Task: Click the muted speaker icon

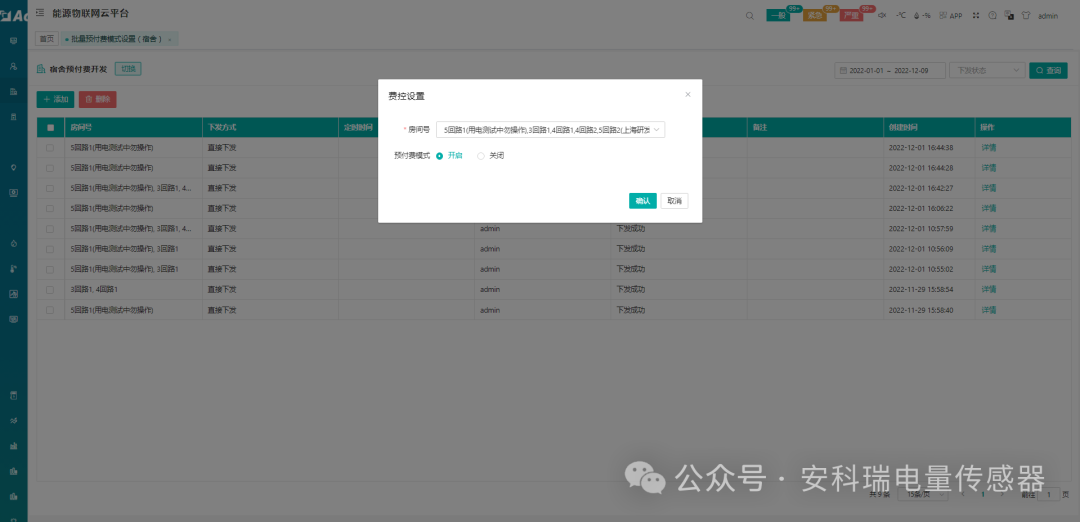Action: pos(882,15)
